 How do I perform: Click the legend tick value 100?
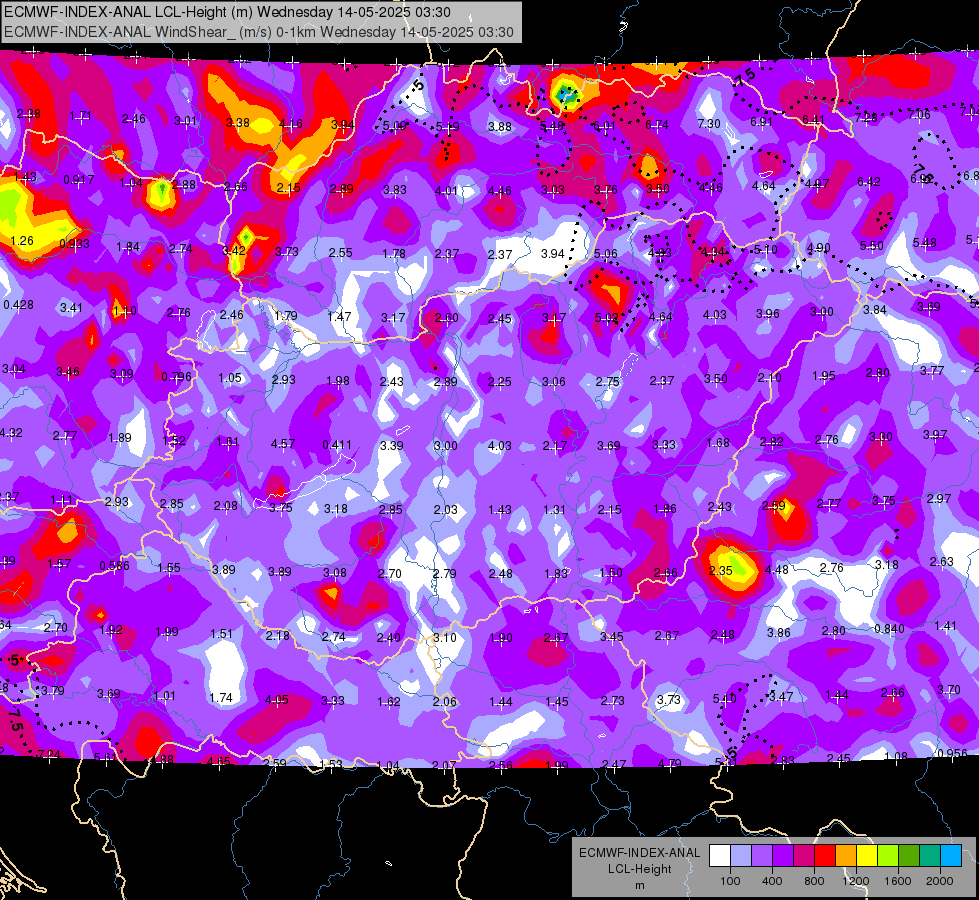[730, 881]
